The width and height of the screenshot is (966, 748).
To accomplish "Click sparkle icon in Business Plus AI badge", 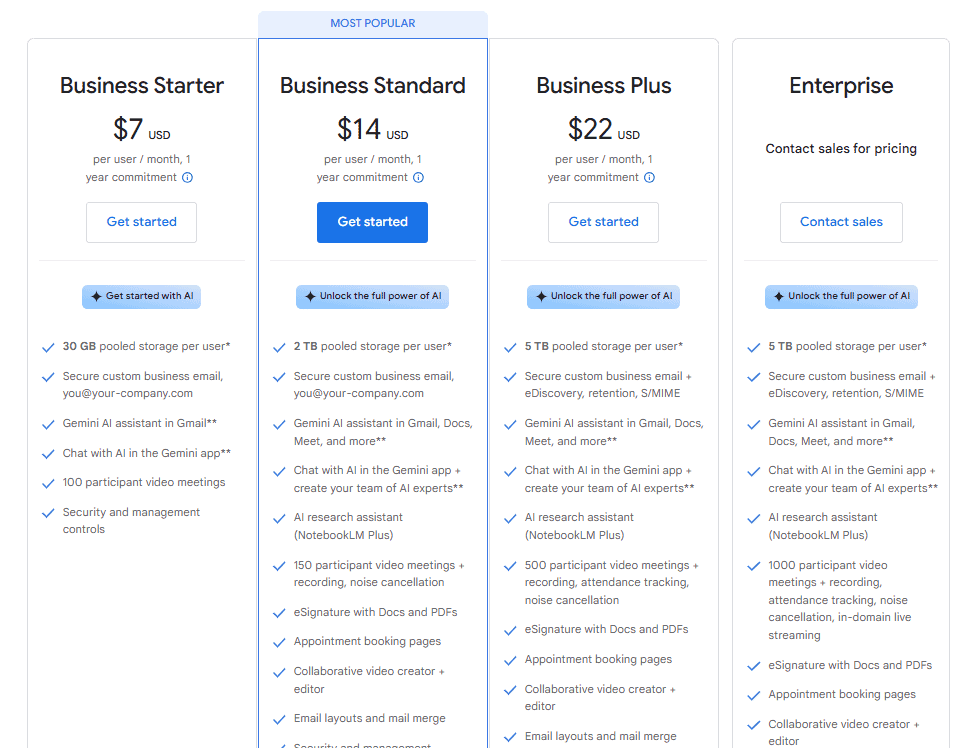I will point(542,296).
